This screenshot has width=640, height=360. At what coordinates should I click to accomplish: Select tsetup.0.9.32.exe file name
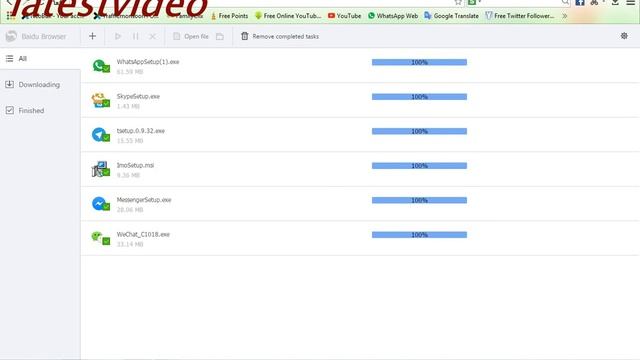140,131
